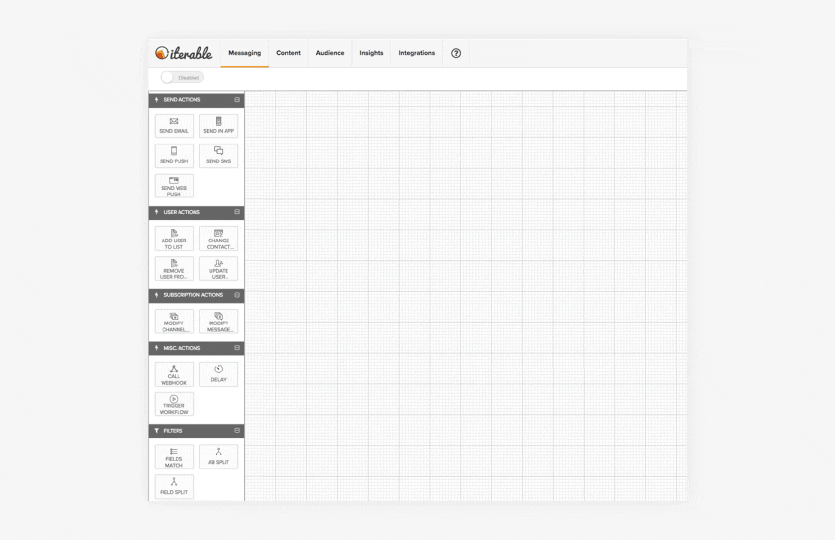Screen dimensions: 835x540
Task: Collapse the Subscription Actions section
Action: click(x=237, y=295)
